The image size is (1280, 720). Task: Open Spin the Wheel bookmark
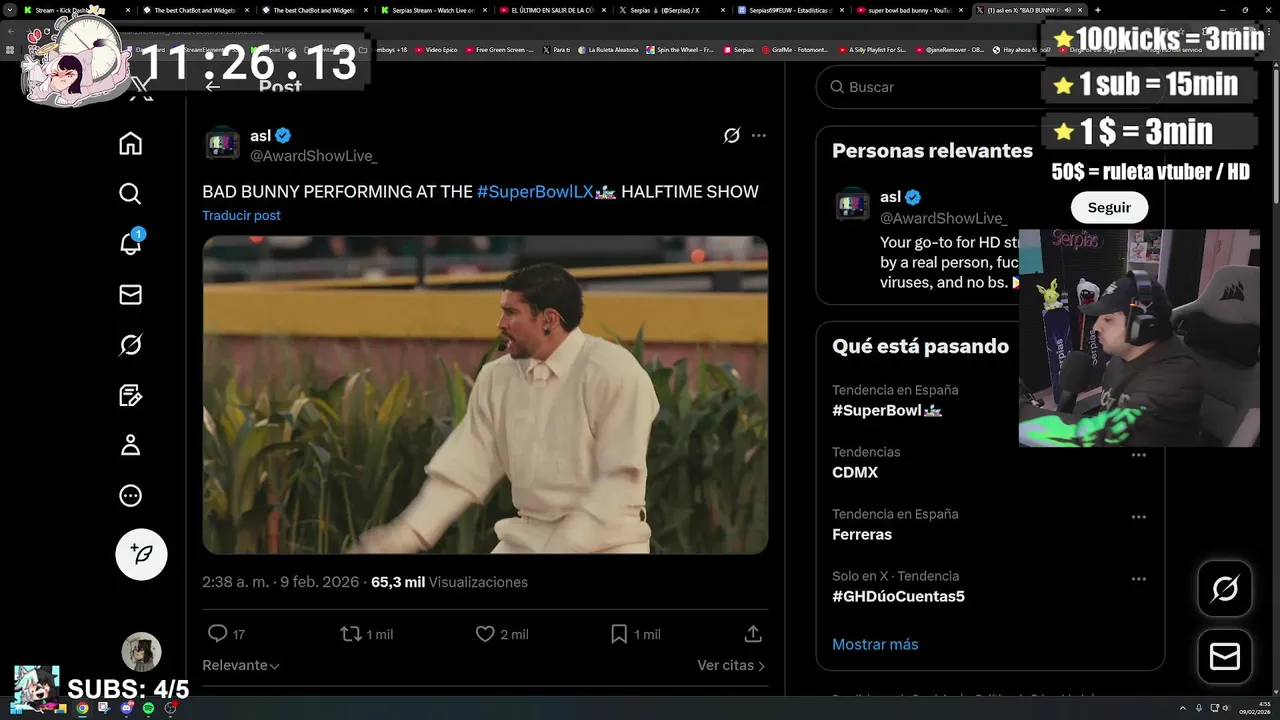(x=680, y=49)
